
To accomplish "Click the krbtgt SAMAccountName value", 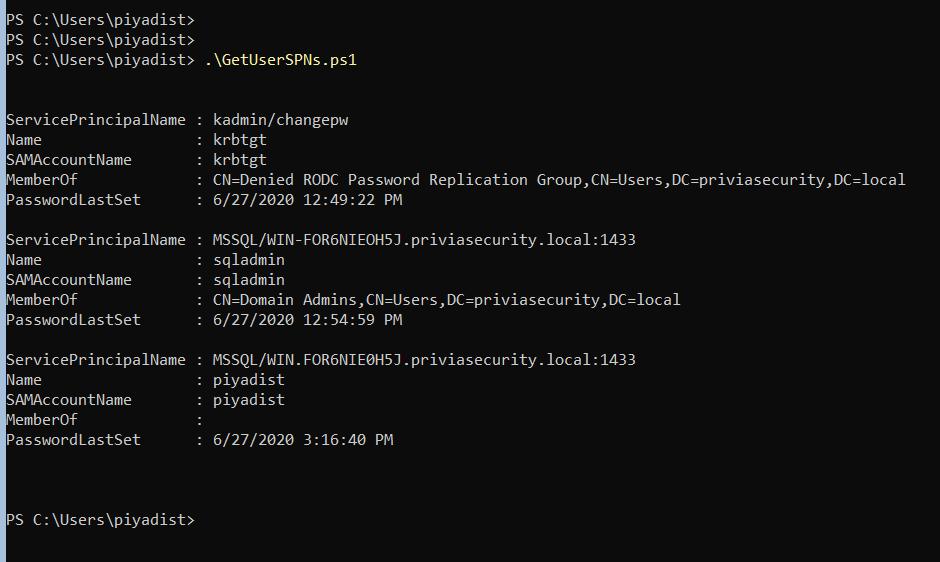I will [240, 160].
